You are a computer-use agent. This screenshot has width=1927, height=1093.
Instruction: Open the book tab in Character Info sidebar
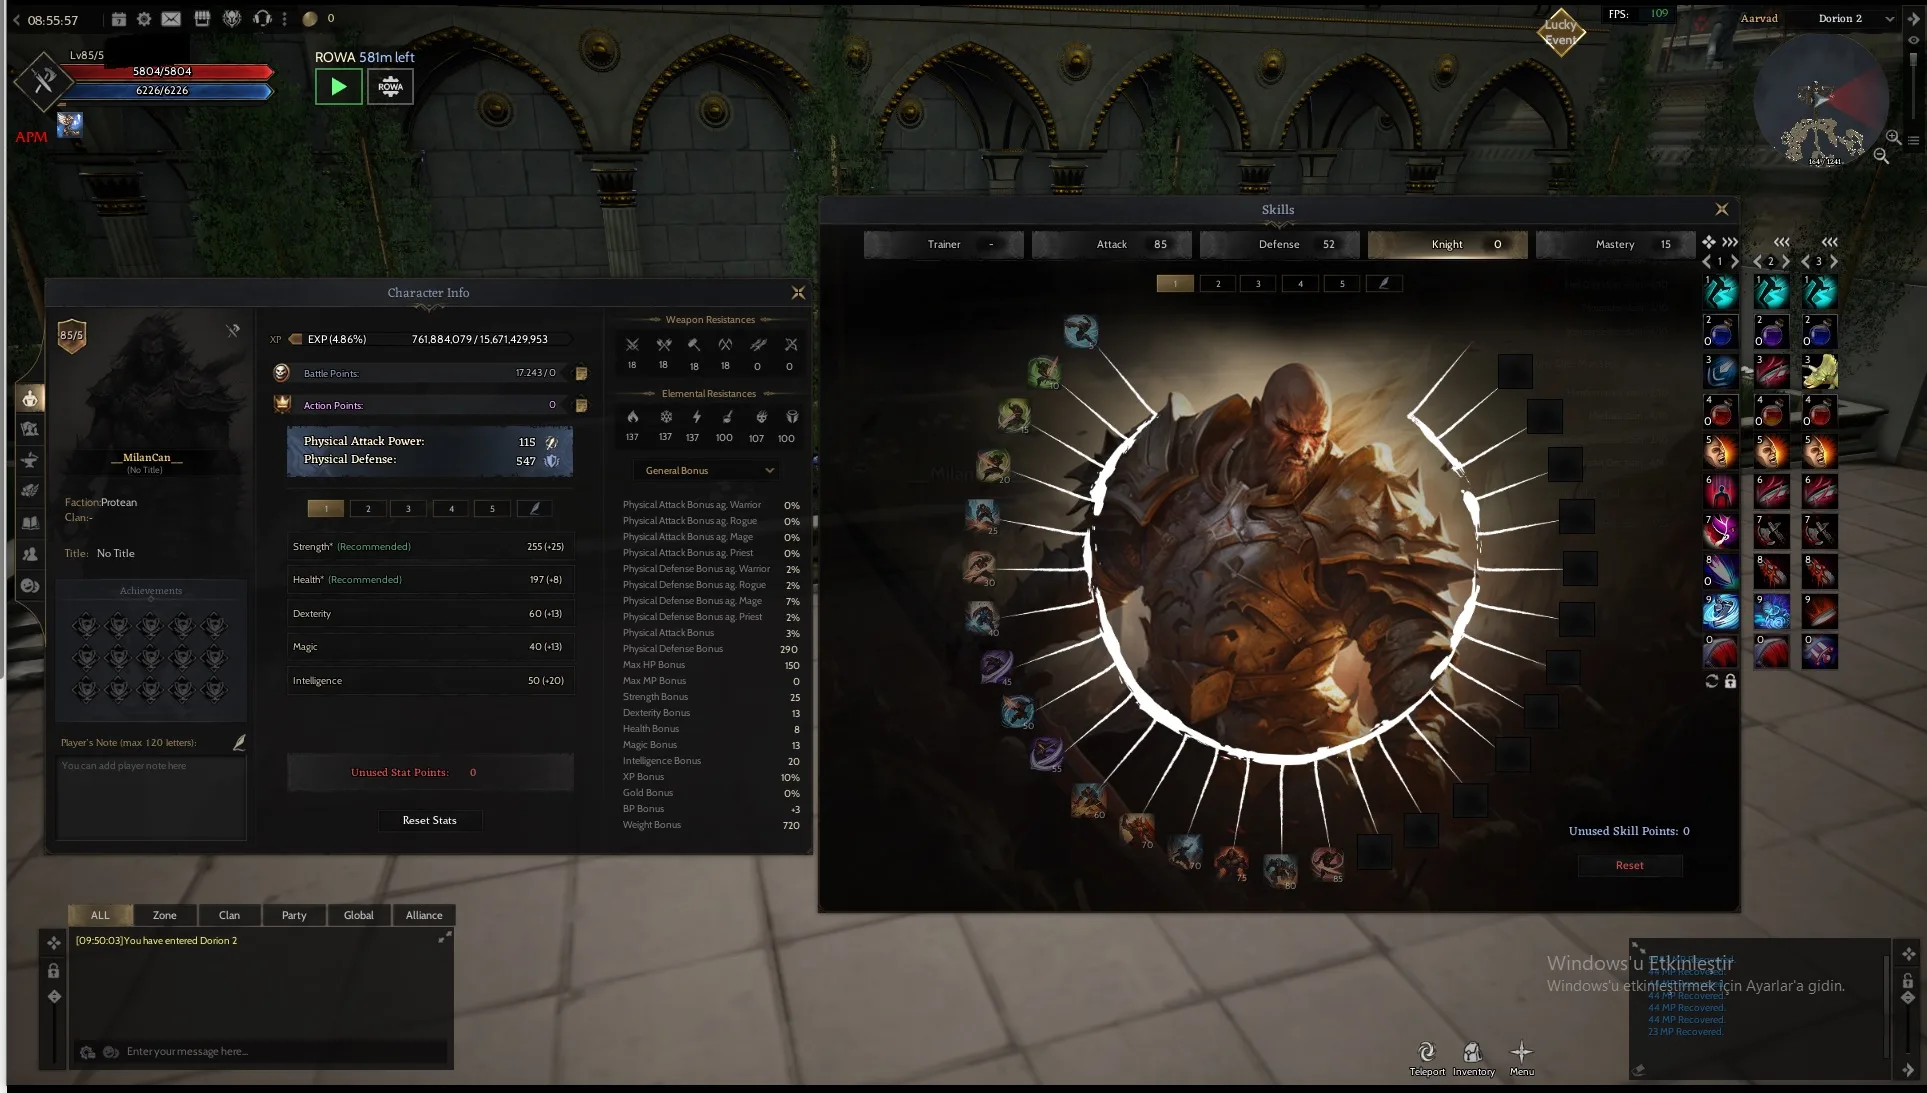tap(30, 522)
